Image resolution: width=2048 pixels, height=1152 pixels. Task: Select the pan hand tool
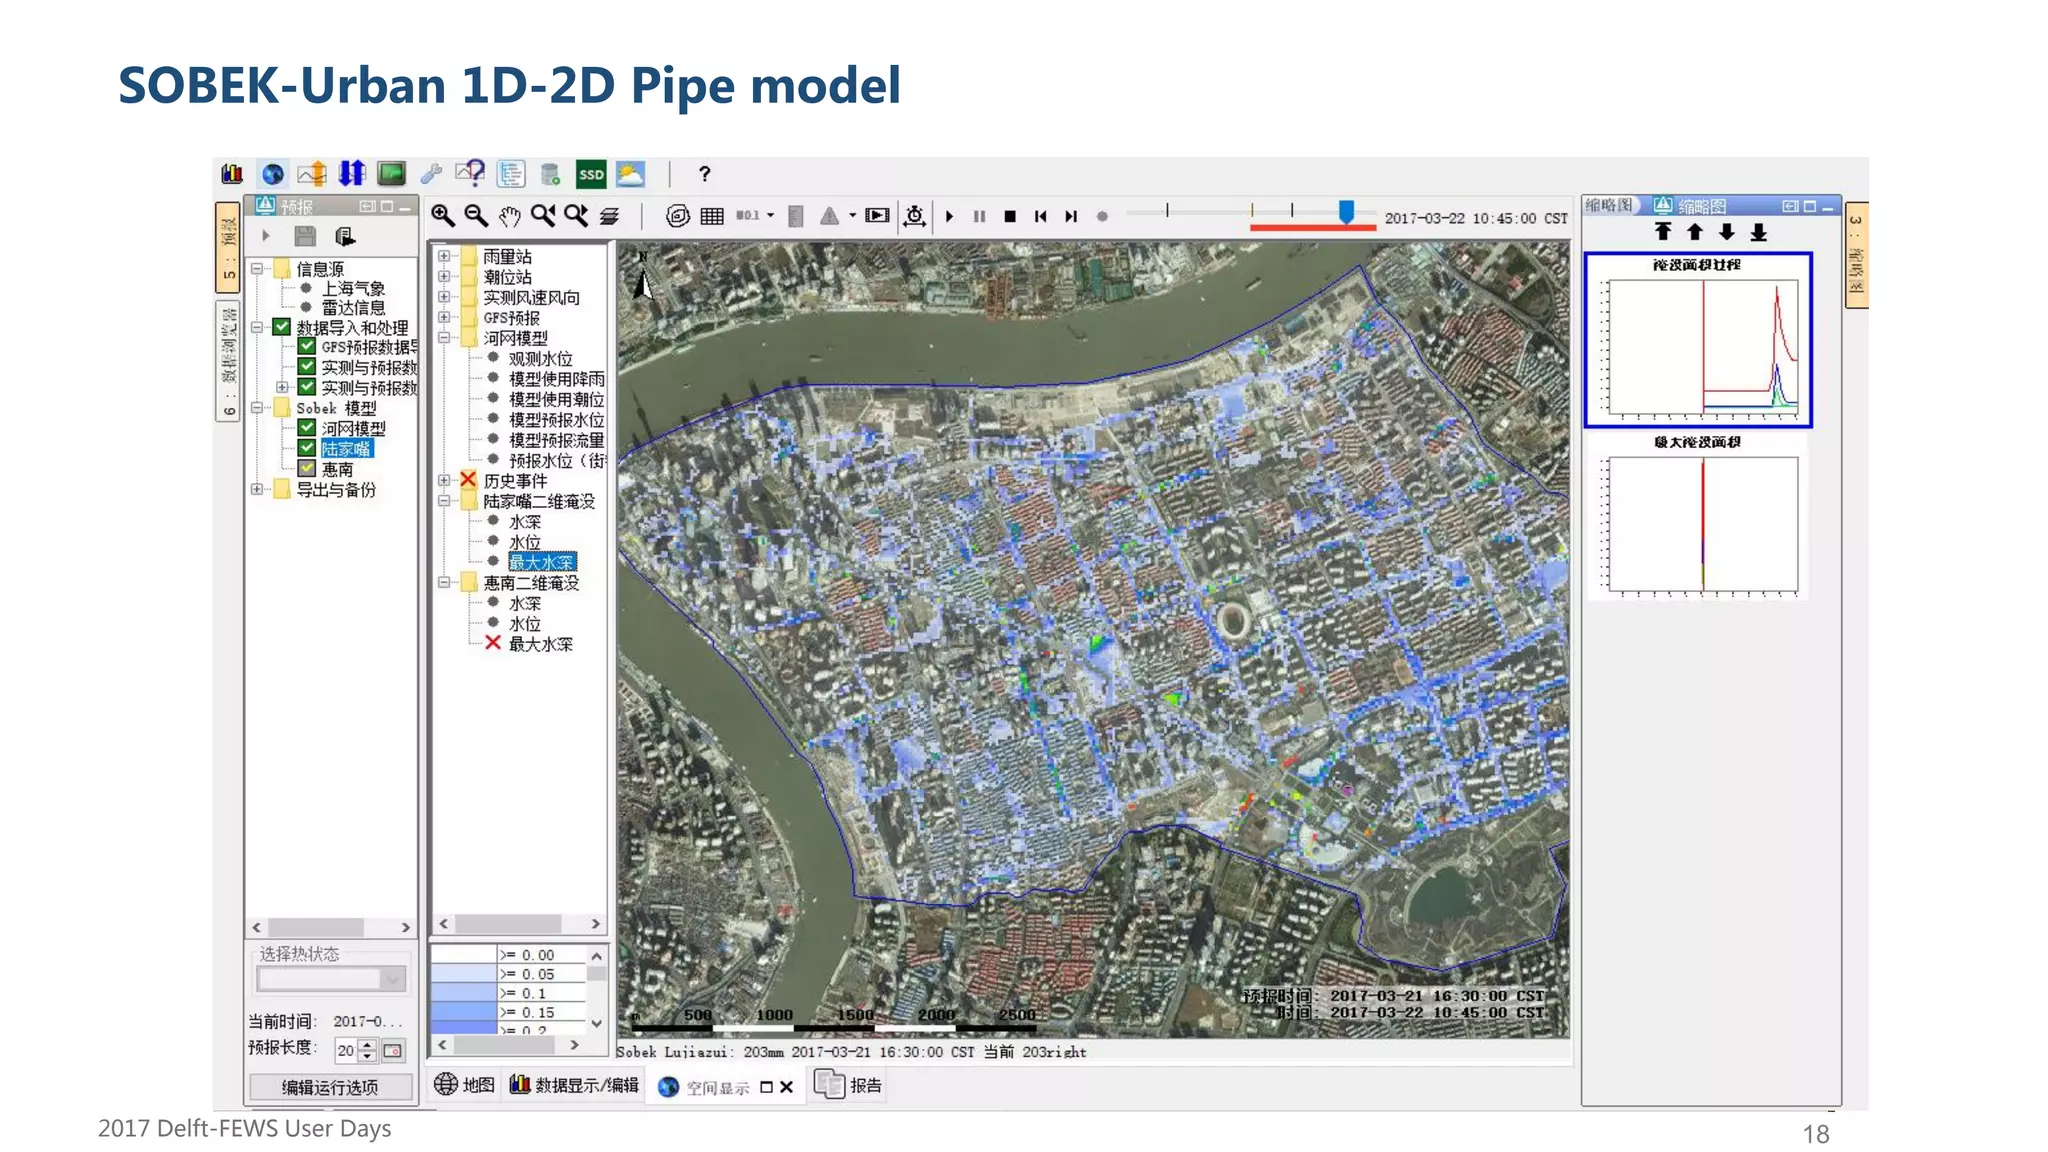(x=510, y=216)
